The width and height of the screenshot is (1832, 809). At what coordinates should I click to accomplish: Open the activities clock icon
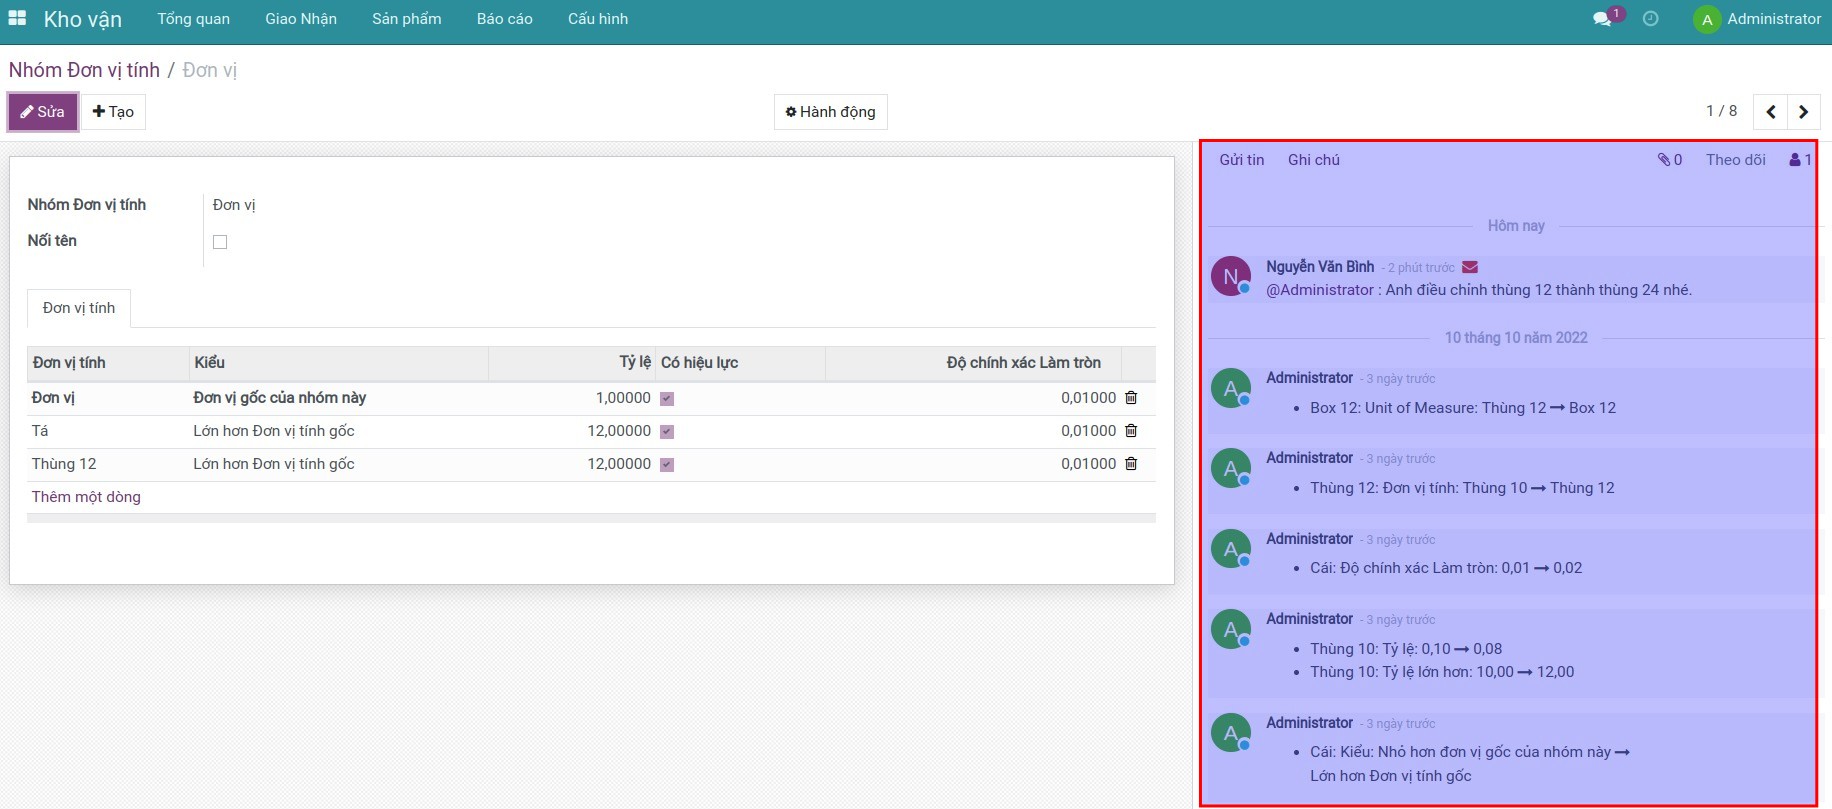(x=1650, y=19)
